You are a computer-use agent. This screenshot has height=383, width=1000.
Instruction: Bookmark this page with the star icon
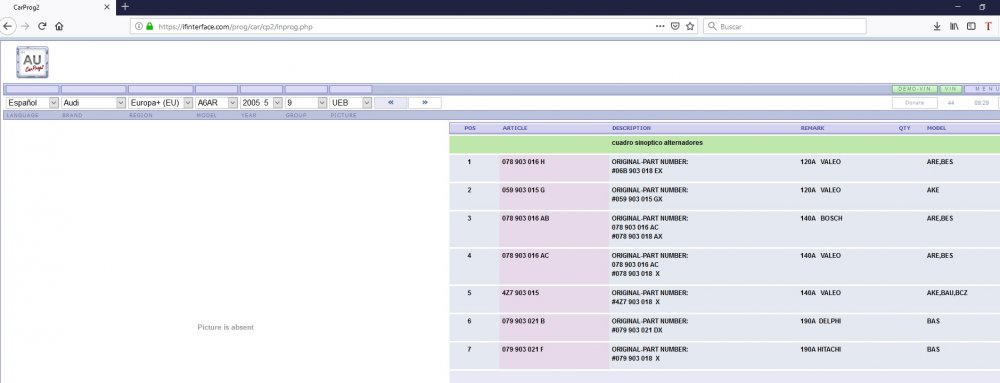[690, 27]
